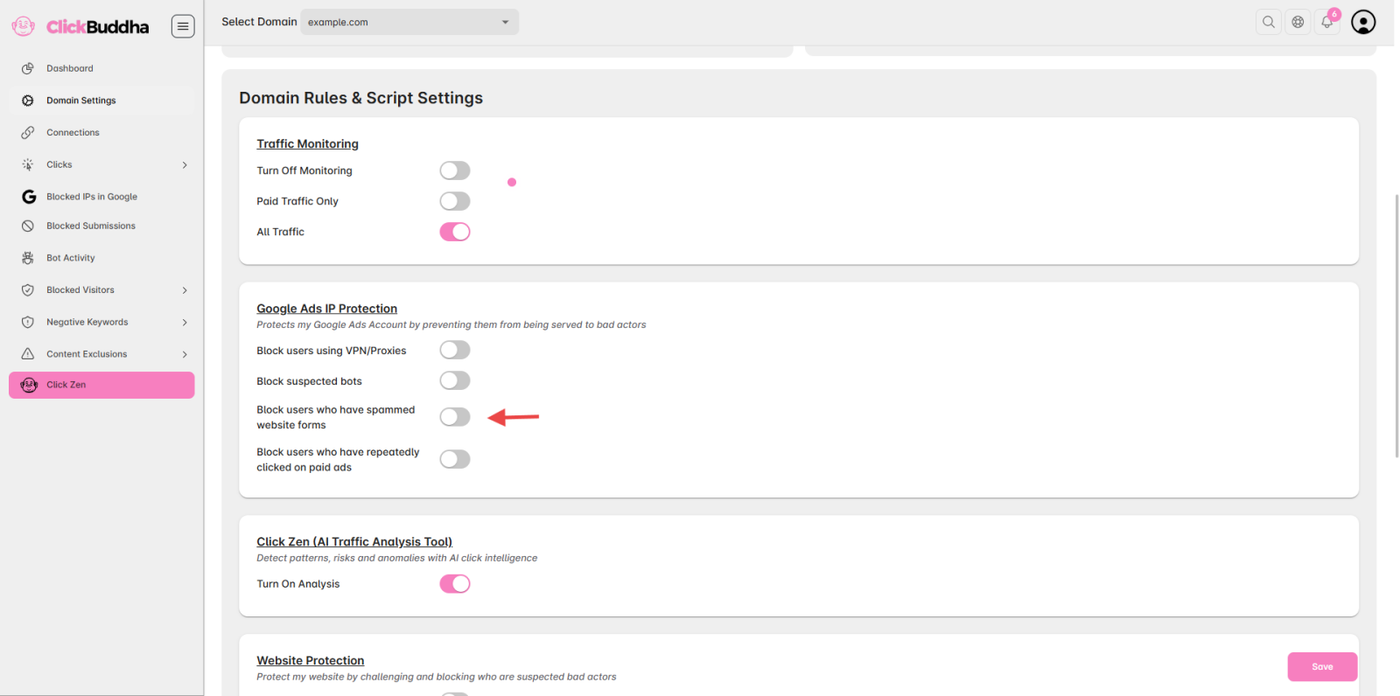Screen dimensions: 1400x696
Task: Open Connections from the sidebar
Action: 73,133
